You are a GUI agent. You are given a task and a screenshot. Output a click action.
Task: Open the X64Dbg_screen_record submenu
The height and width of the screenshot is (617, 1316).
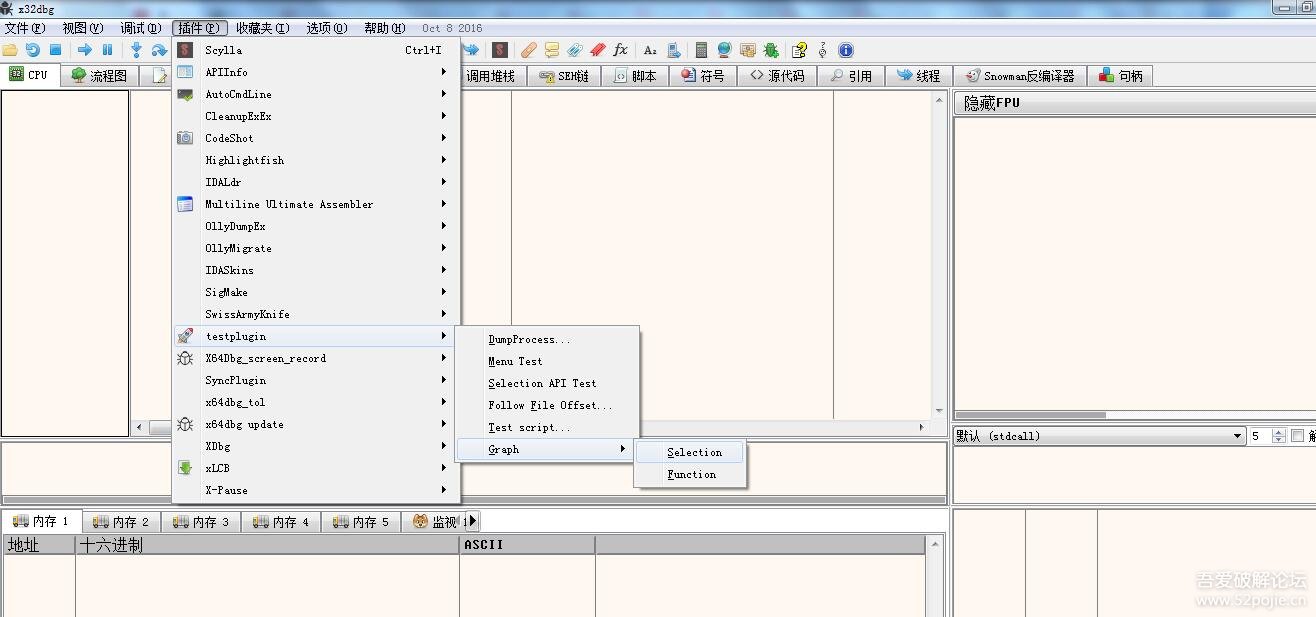pos(316,358)
